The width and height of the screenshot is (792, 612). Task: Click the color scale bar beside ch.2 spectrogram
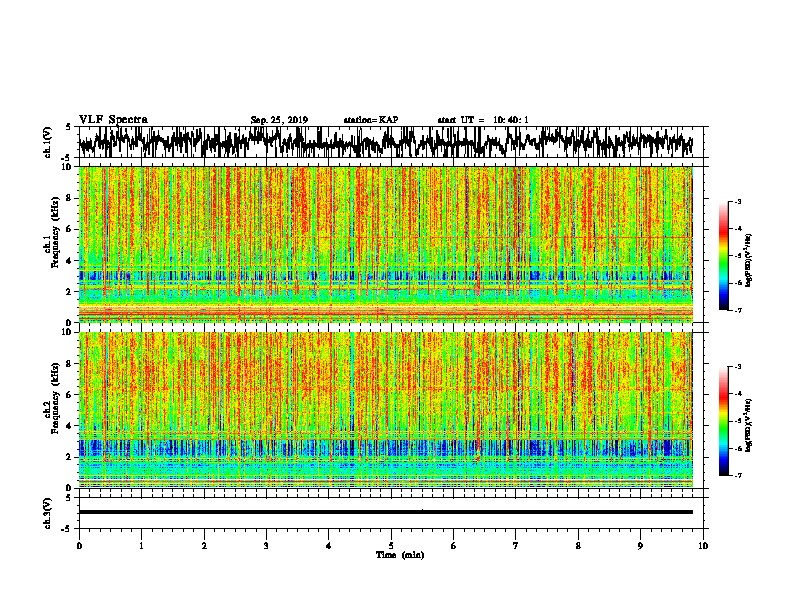(724, 421)
